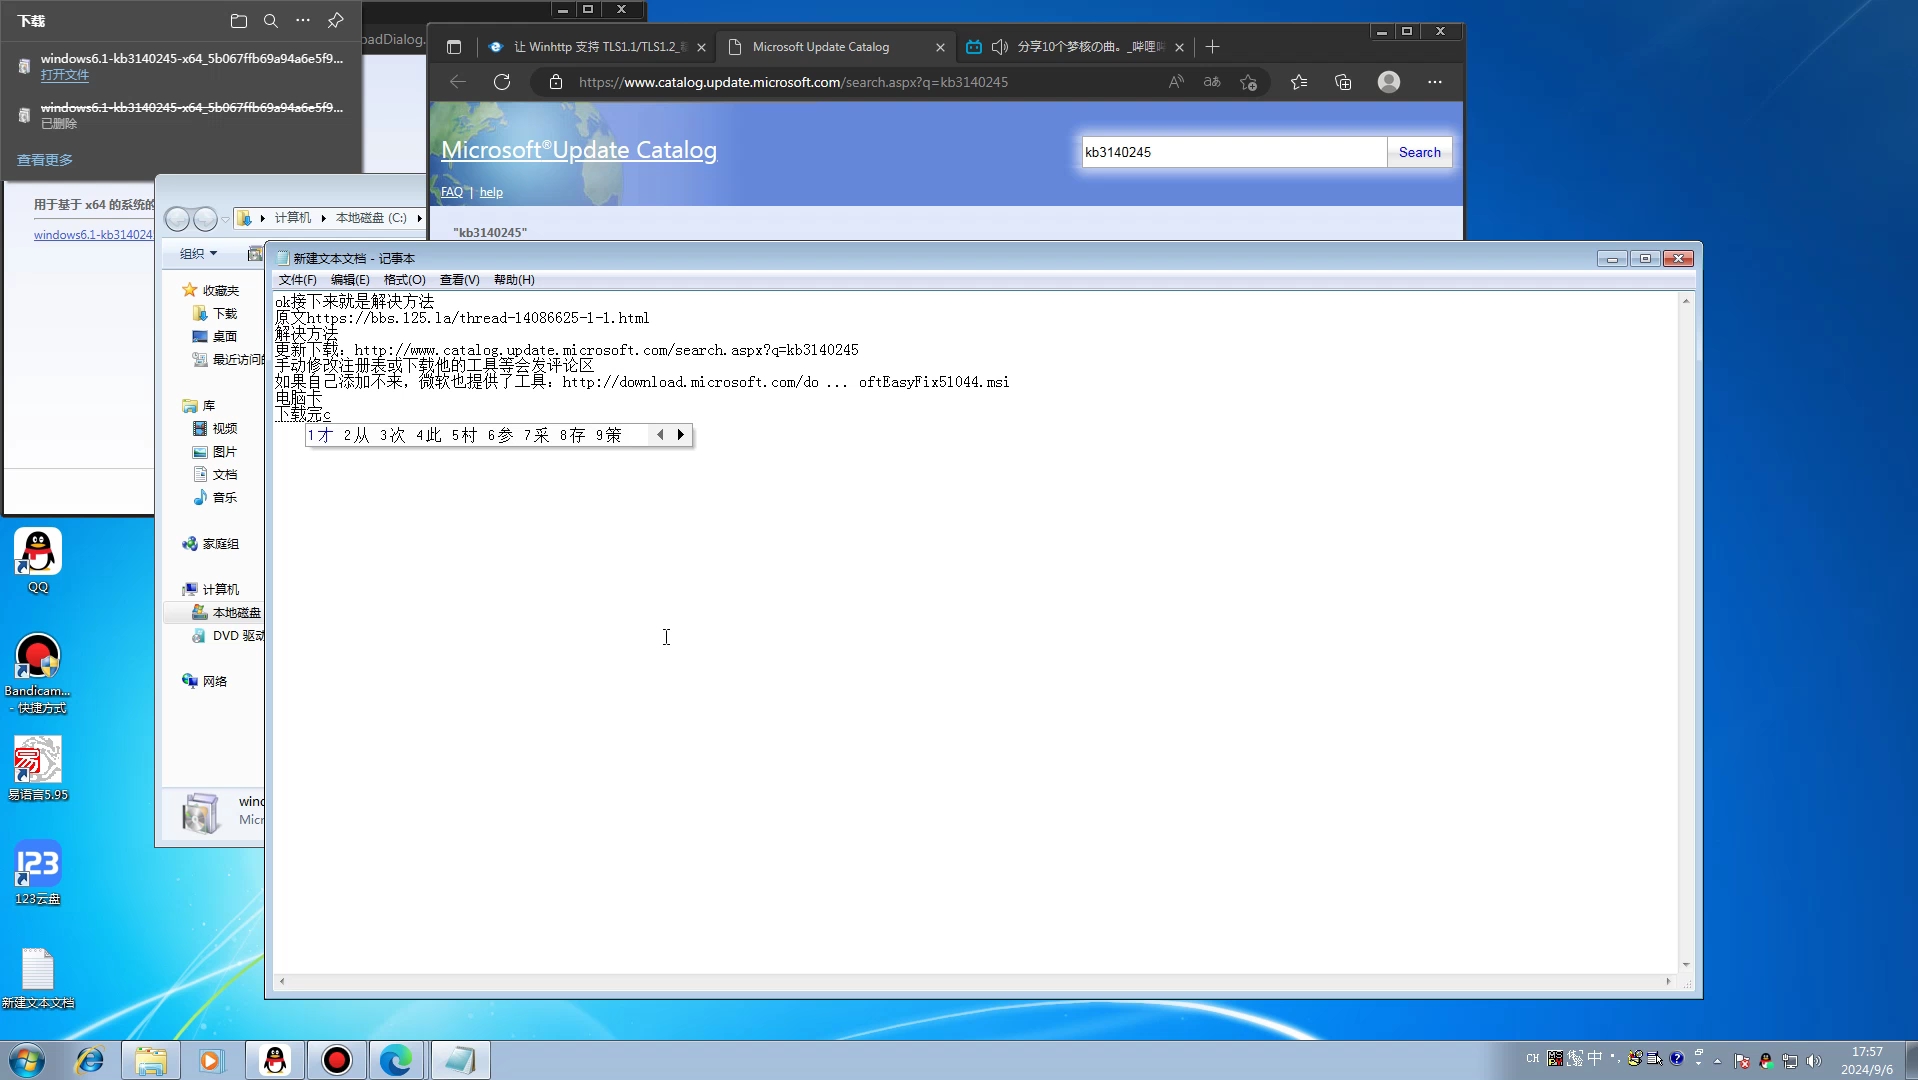Open the 查看(V) menu in Notepad
Screen dimensions: 1918x1080
460,280
